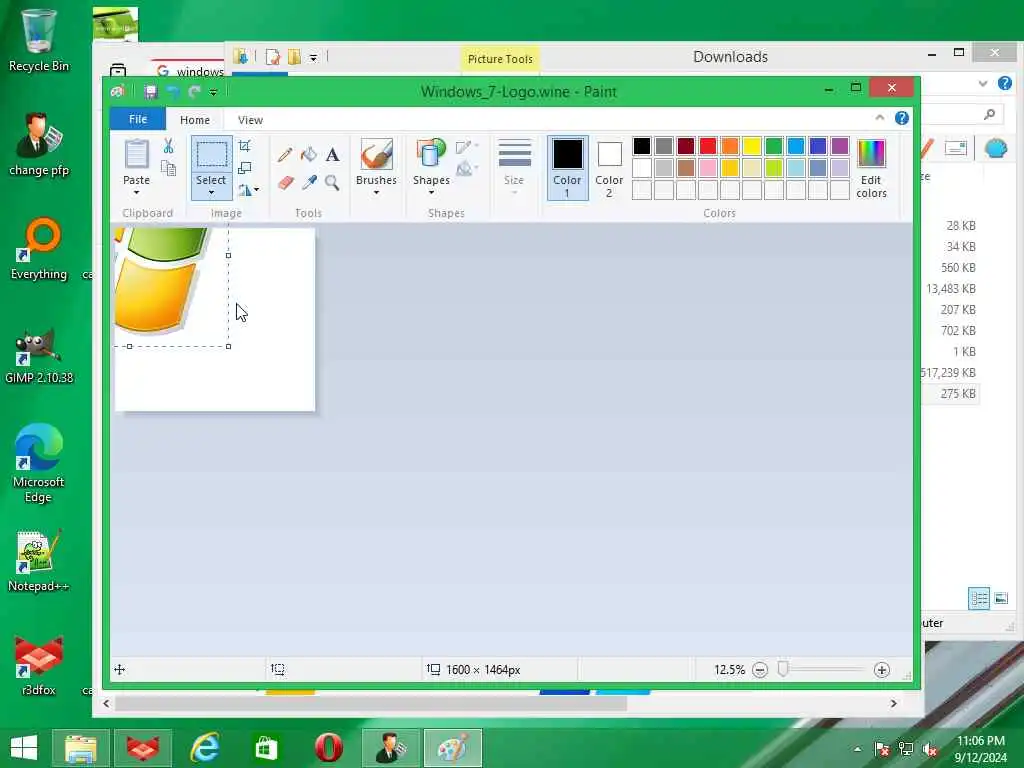Open the File menu in Paint
Image resolution: width=1024 pixels, height=768 pixels.
pos(138,119)
